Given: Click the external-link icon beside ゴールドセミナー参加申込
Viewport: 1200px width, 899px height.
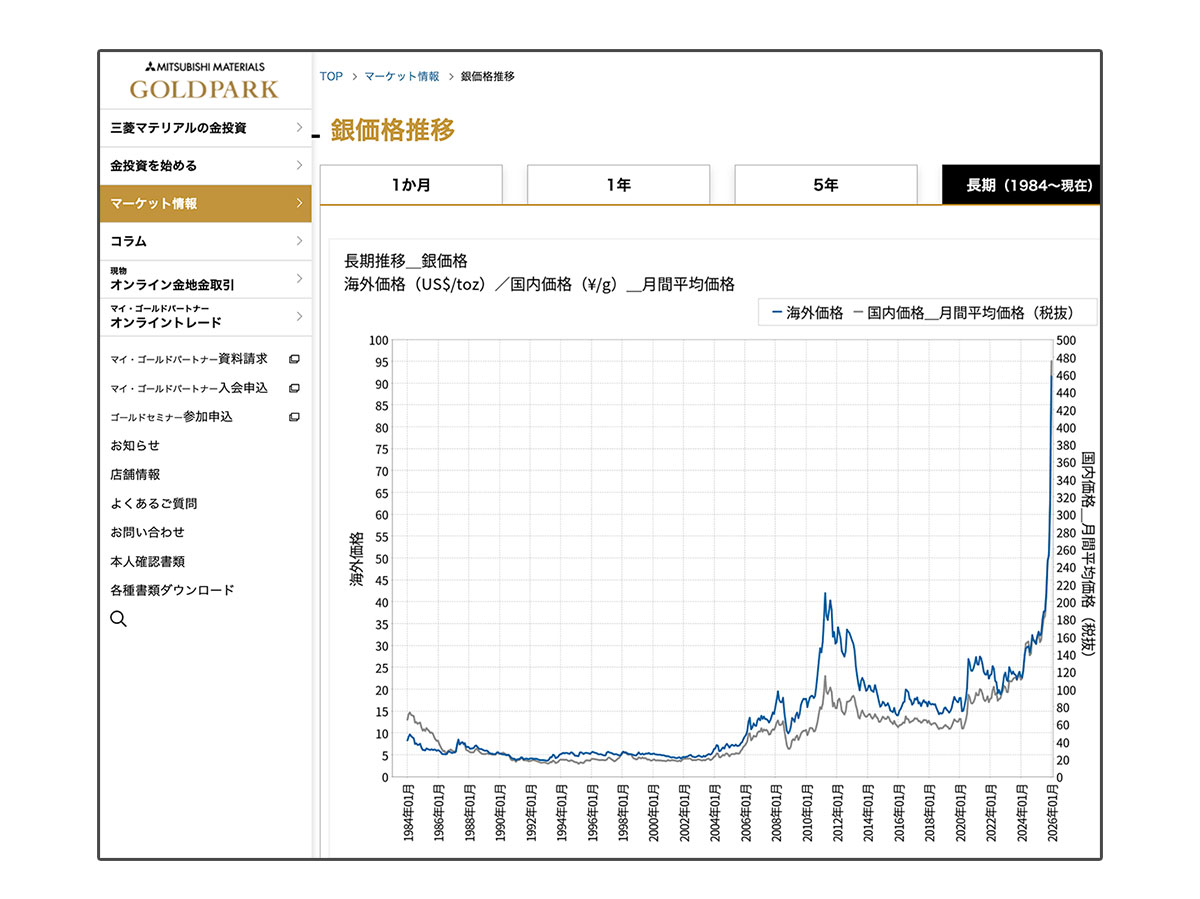Looking at the screenshot, I should [x=293, y=417].
